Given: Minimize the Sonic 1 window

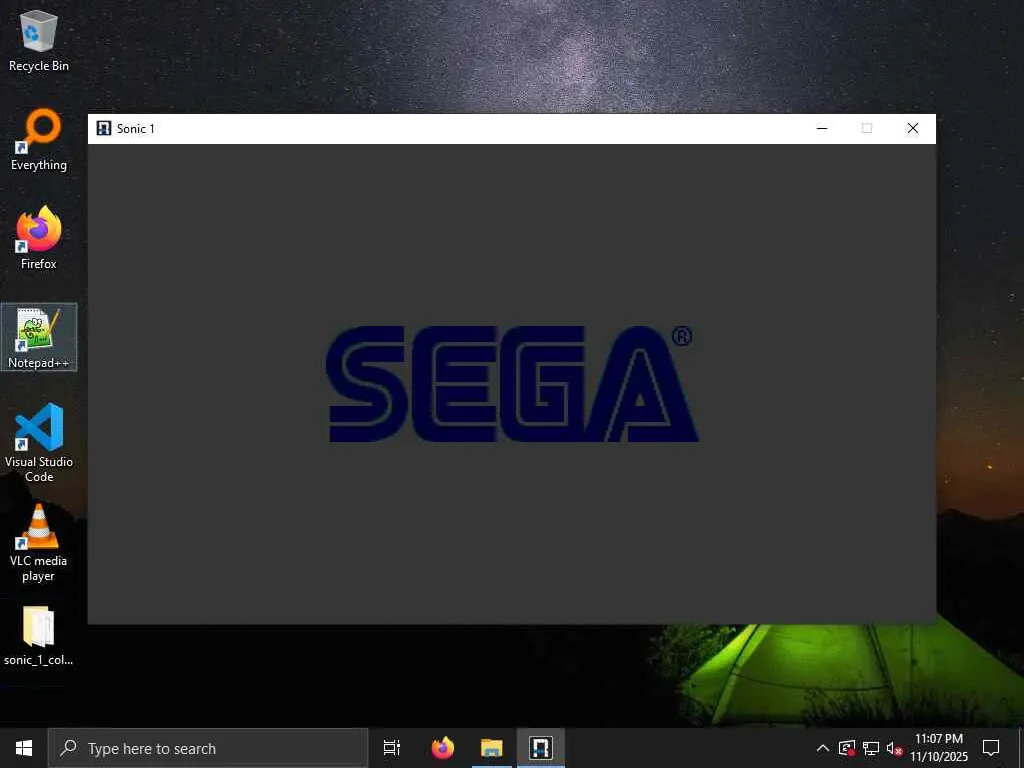Looking at the screenshot, I should [822, 128].
